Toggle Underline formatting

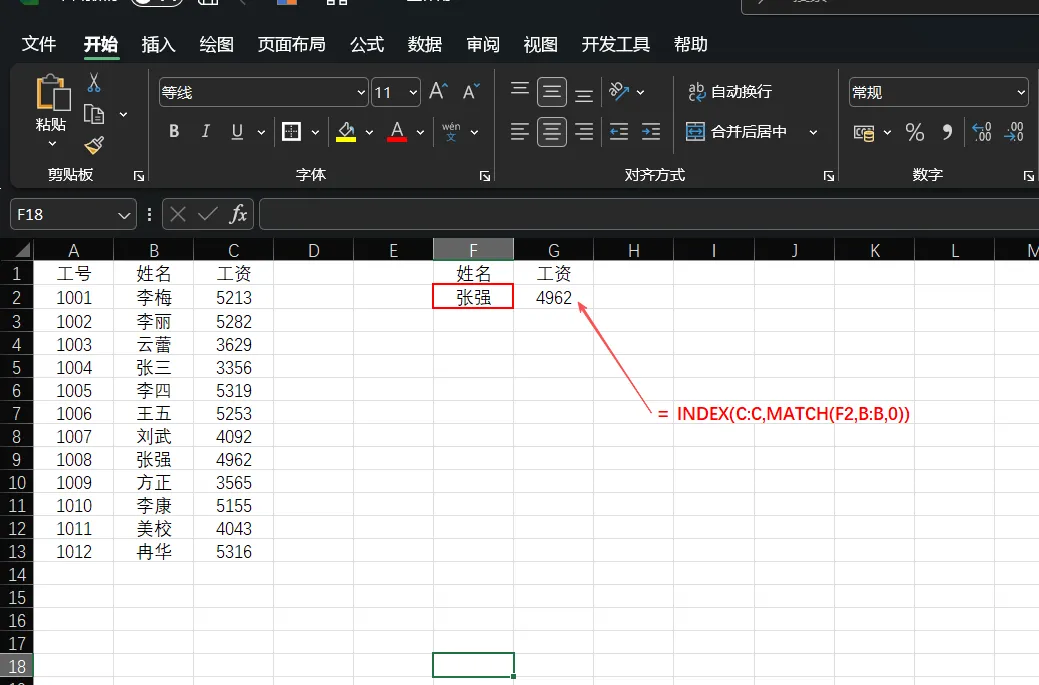(x=237, y=132)
